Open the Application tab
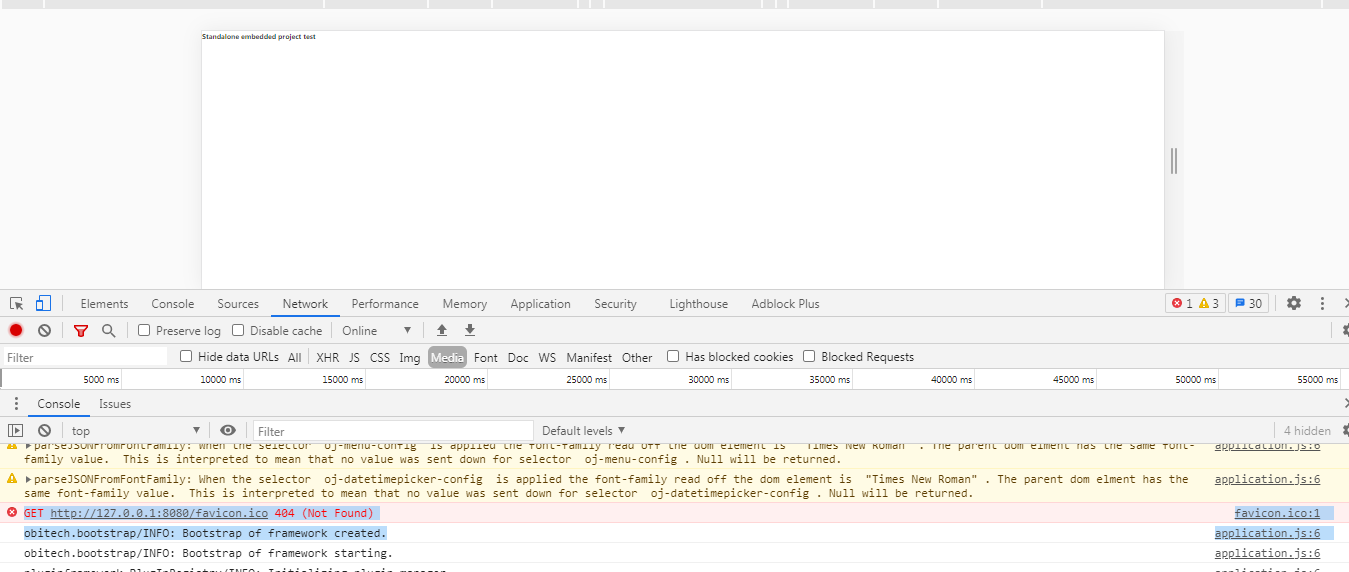 (x=540, y=304)
